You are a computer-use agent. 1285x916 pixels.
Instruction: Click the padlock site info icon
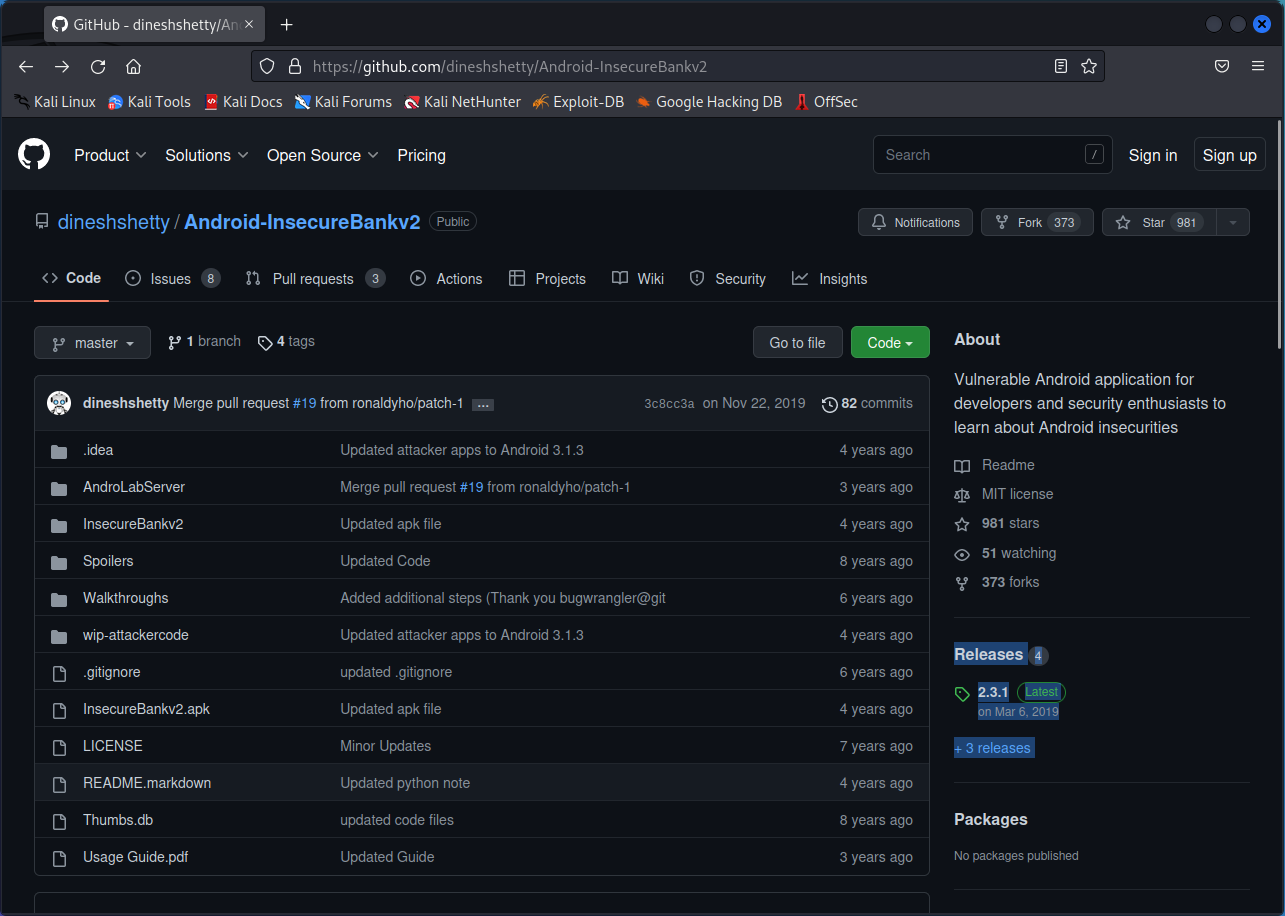[x=294, y=66]
